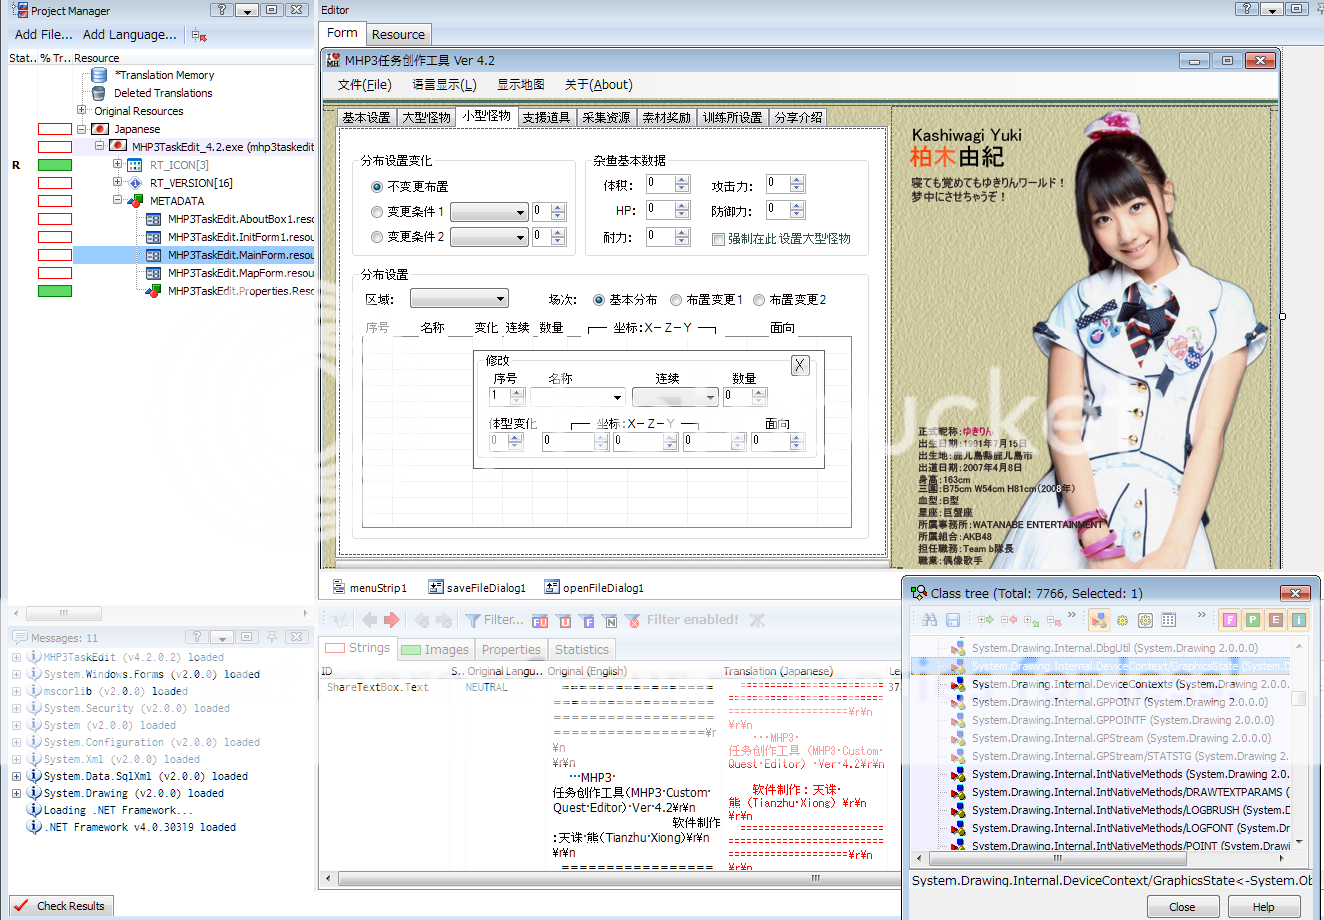1324x920 pixels.
Task: Click the FU filter icon in string toolbar
Action: click(540, 620)
